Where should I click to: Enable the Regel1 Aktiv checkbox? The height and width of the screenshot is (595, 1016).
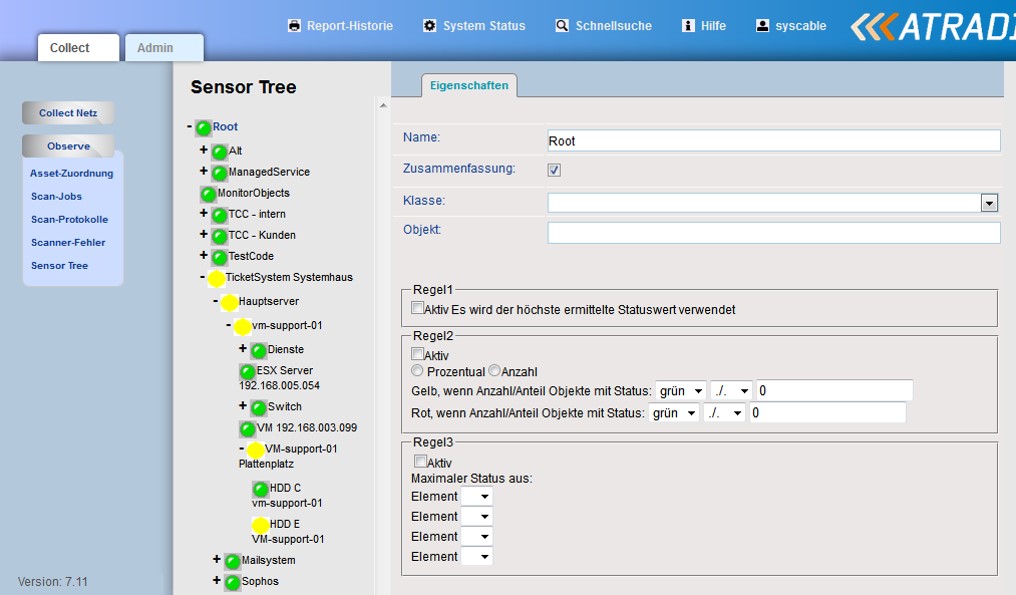pos(417,309)
